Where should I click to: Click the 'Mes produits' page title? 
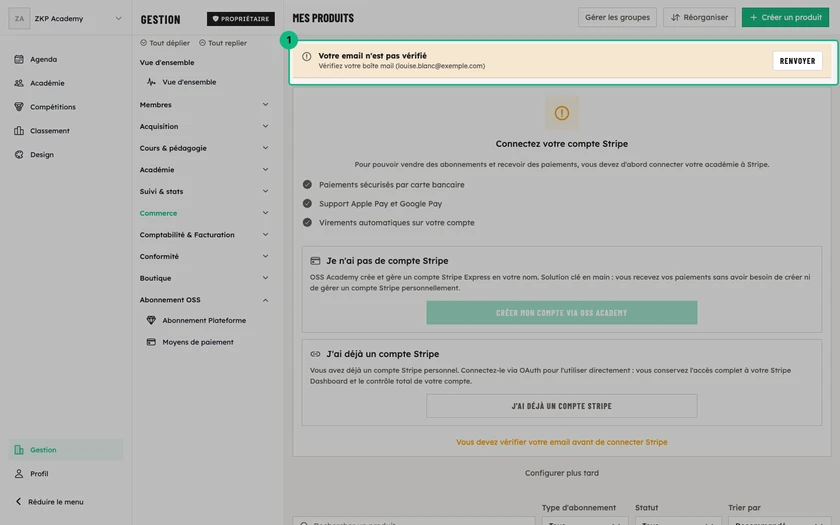(323, 18)
